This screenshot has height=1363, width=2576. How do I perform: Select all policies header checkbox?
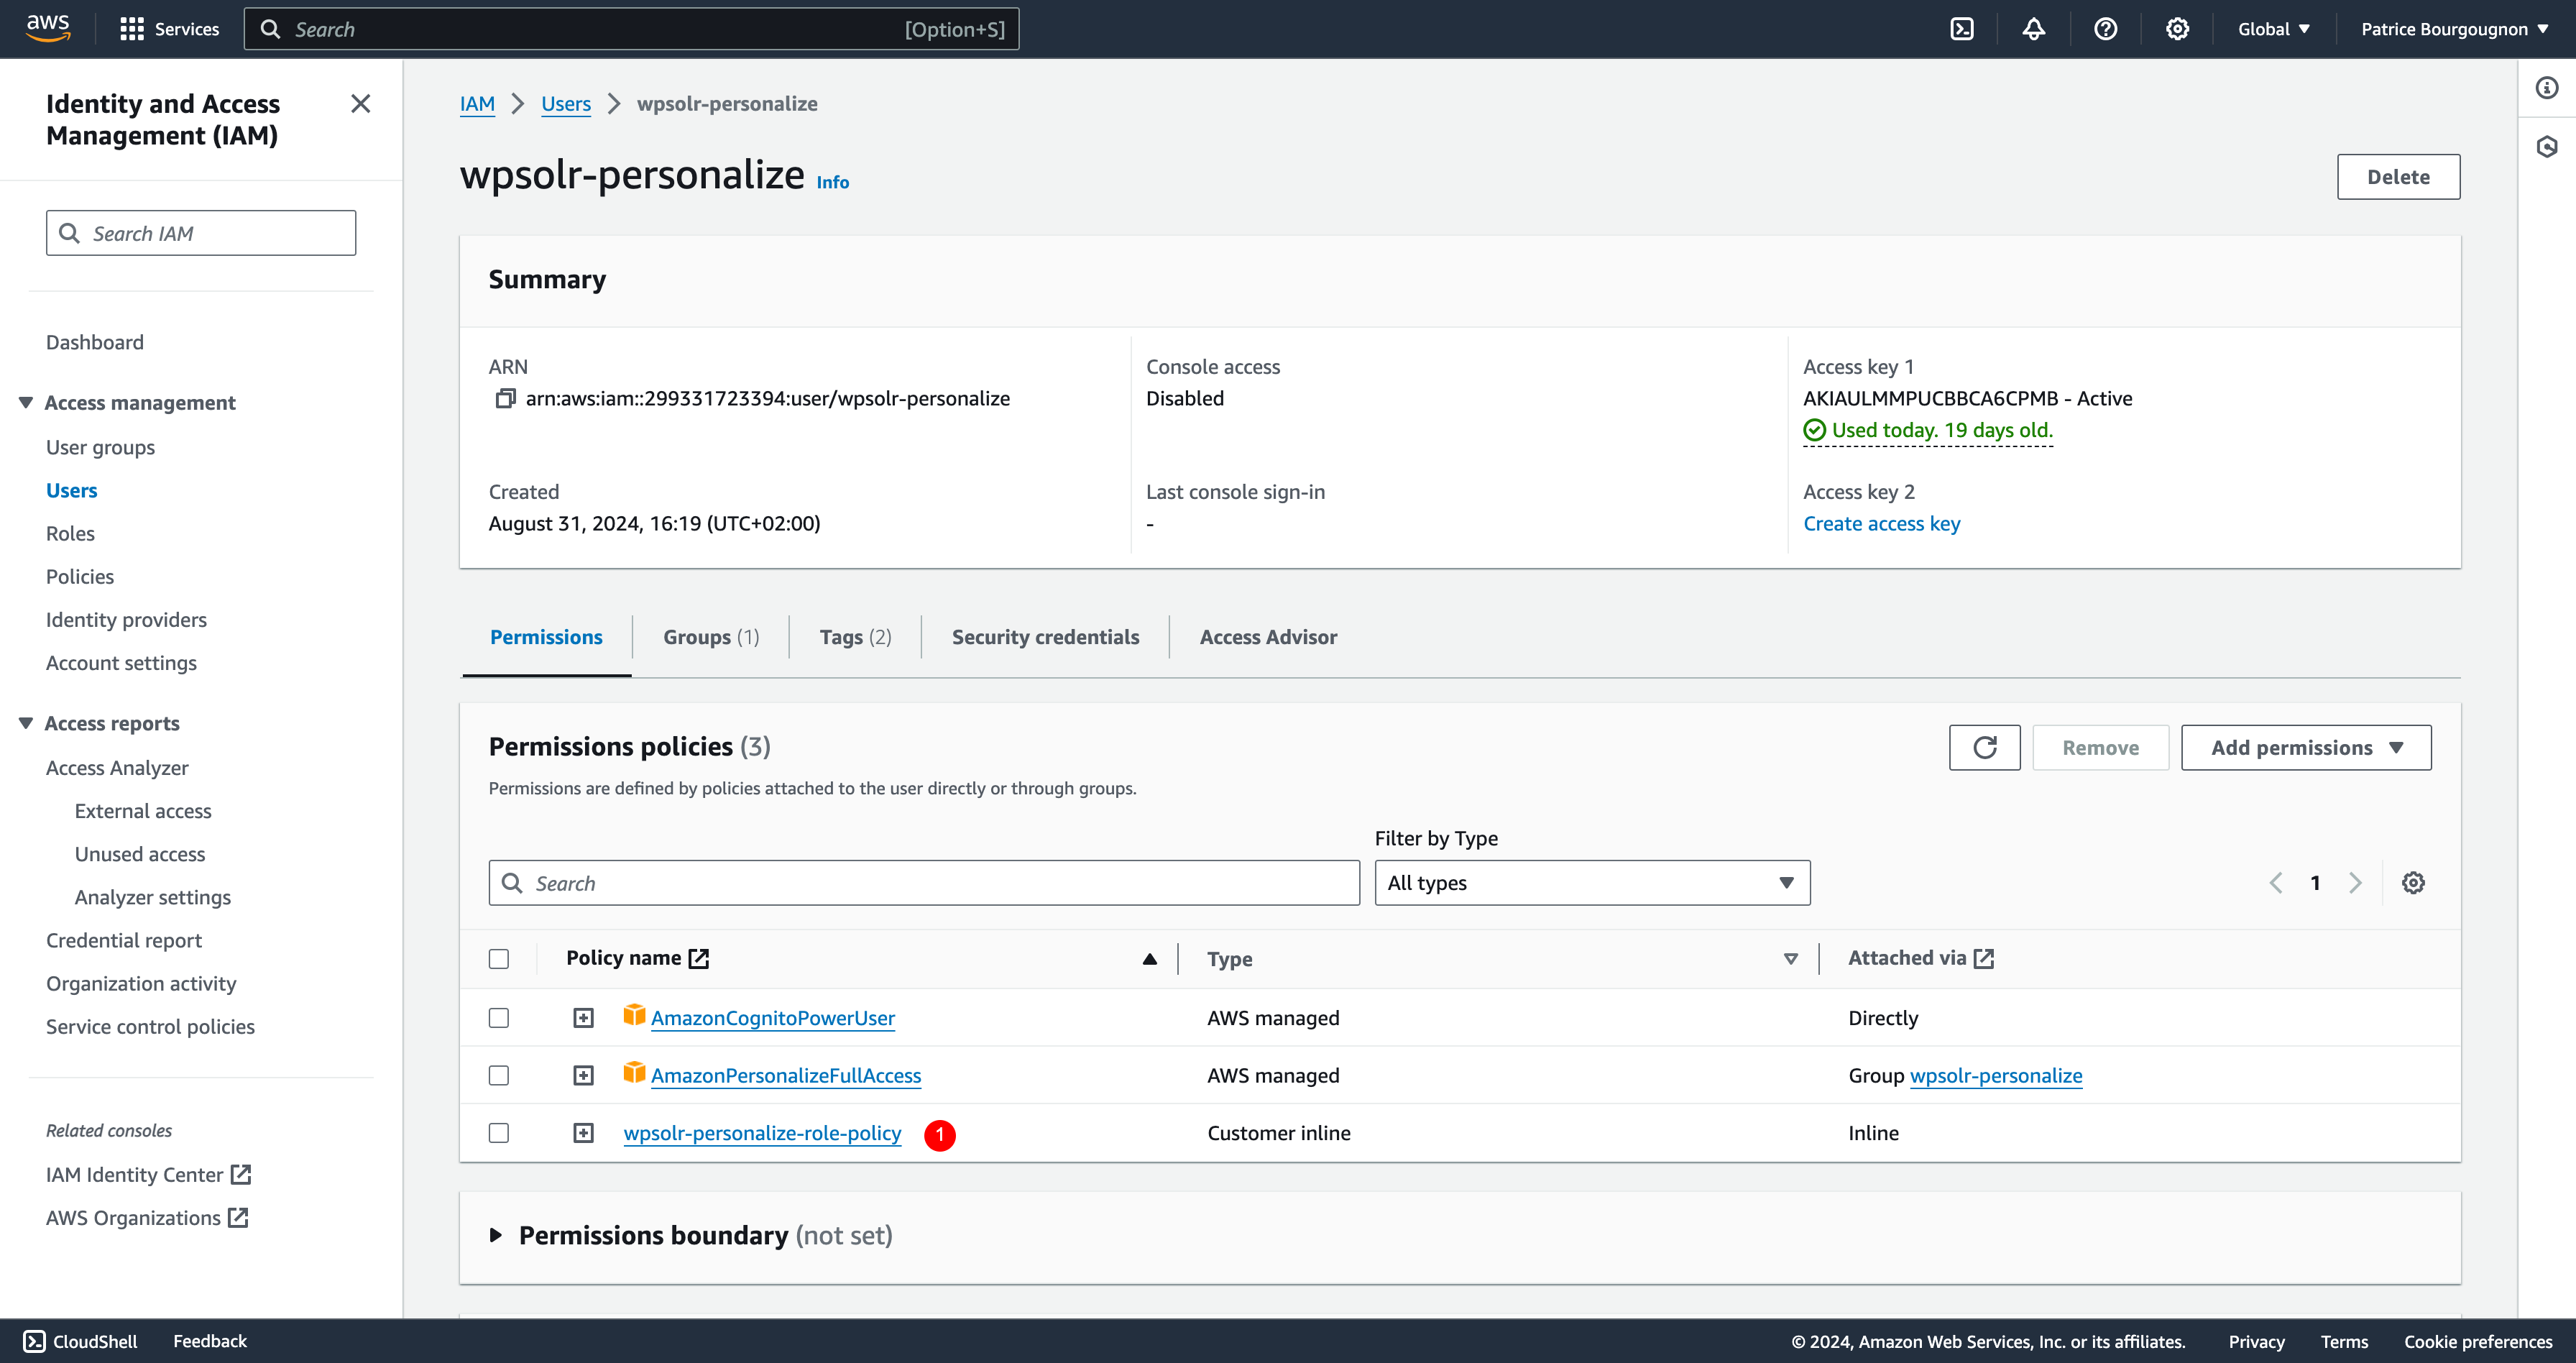[499, 959]
